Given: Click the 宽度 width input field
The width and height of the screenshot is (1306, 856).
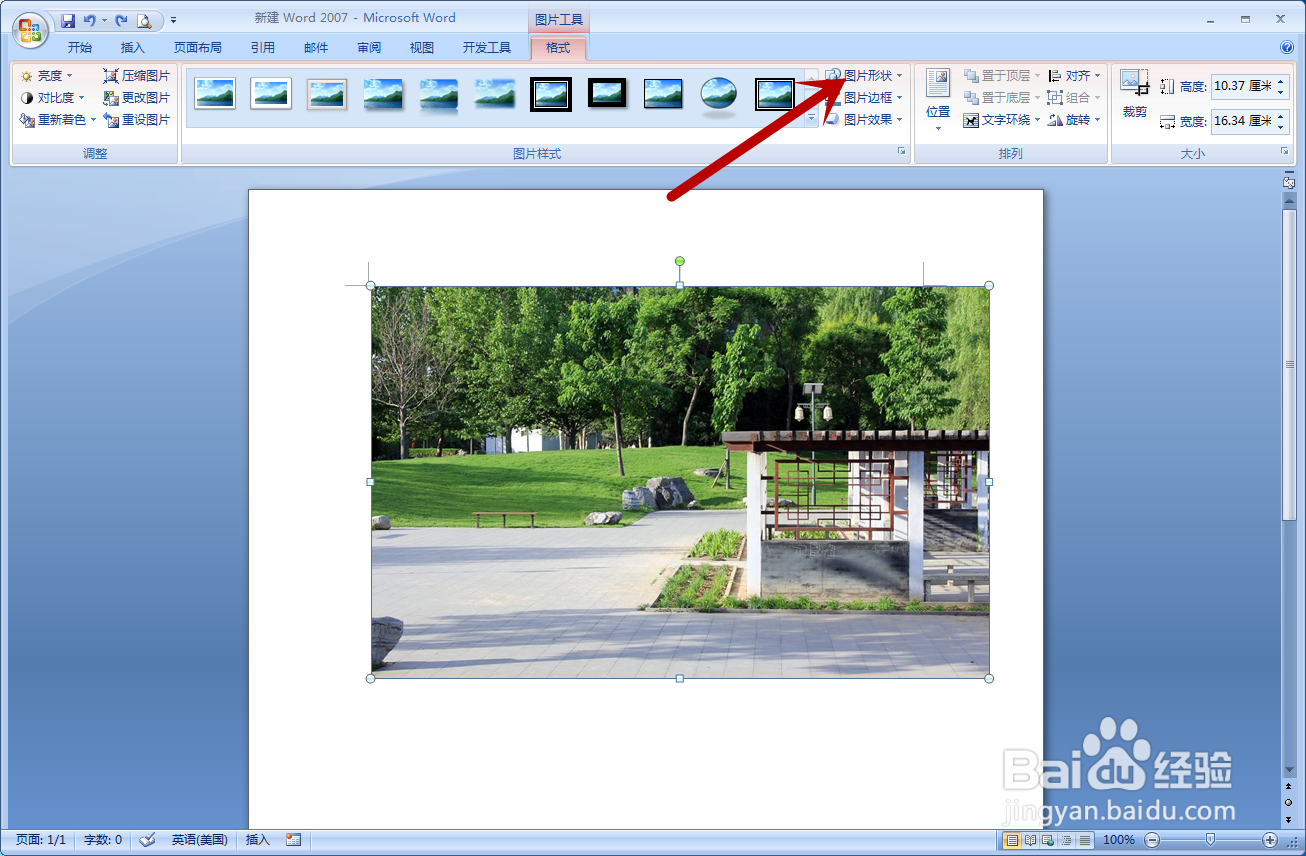Looking at the screenshot, I should pyautogui.click(x=1242, y=121).
